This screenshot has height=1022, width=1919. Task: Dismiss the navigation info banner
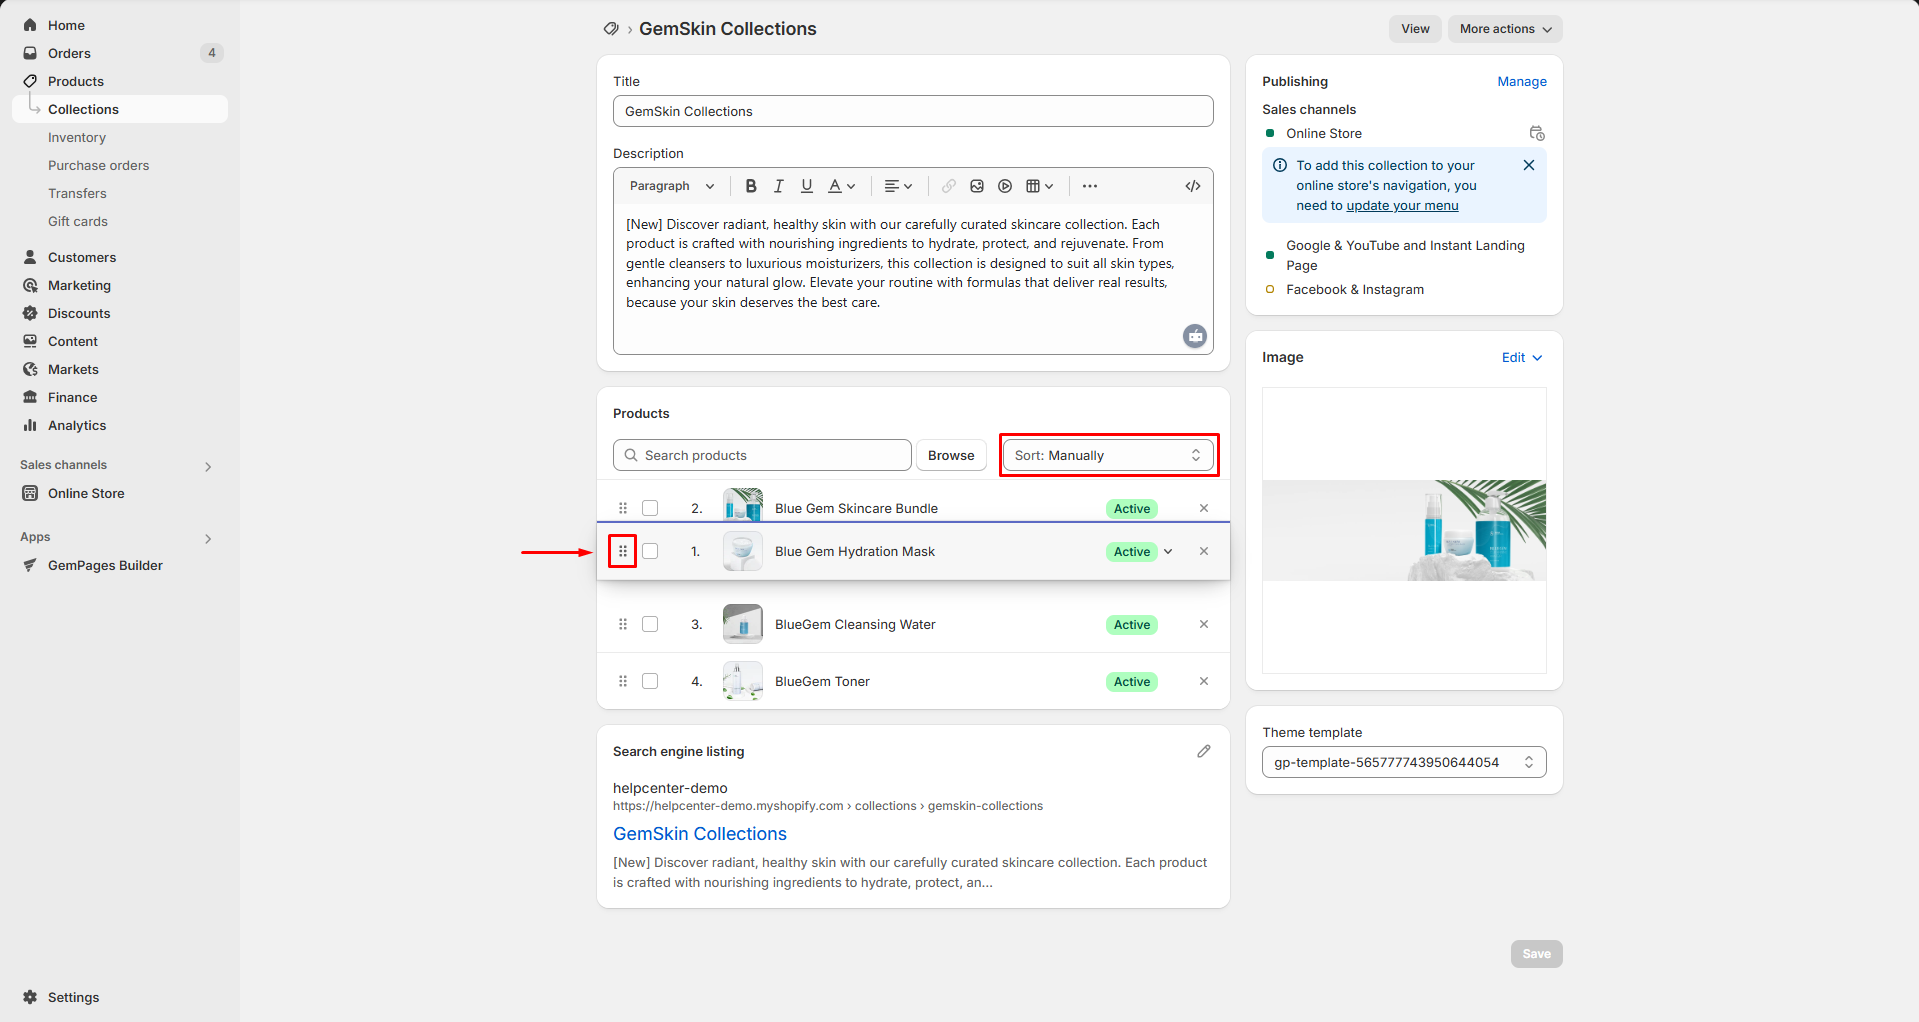(x=1529, y=165)
